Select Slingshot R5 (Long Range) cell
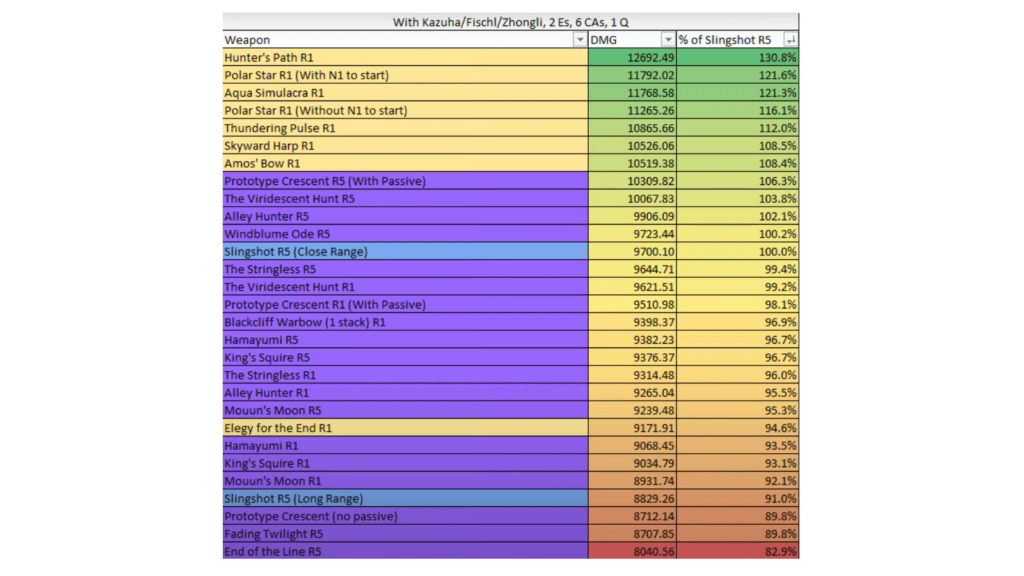The height and width of the screenshot is (576, 1024). click(405, 498)
